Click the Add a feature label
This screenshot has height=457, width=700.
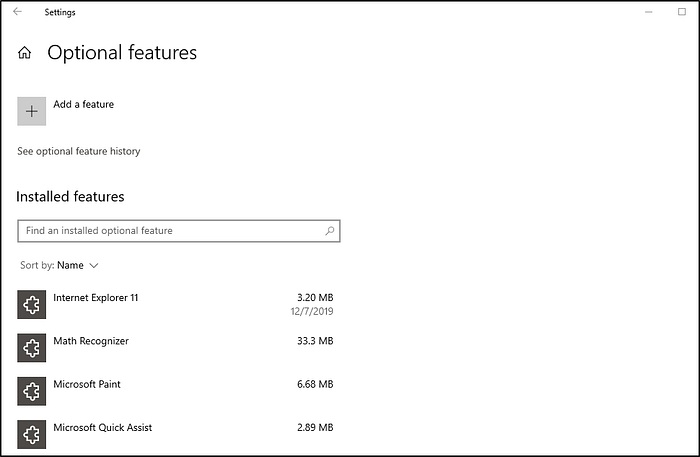[x=83, y=104]
